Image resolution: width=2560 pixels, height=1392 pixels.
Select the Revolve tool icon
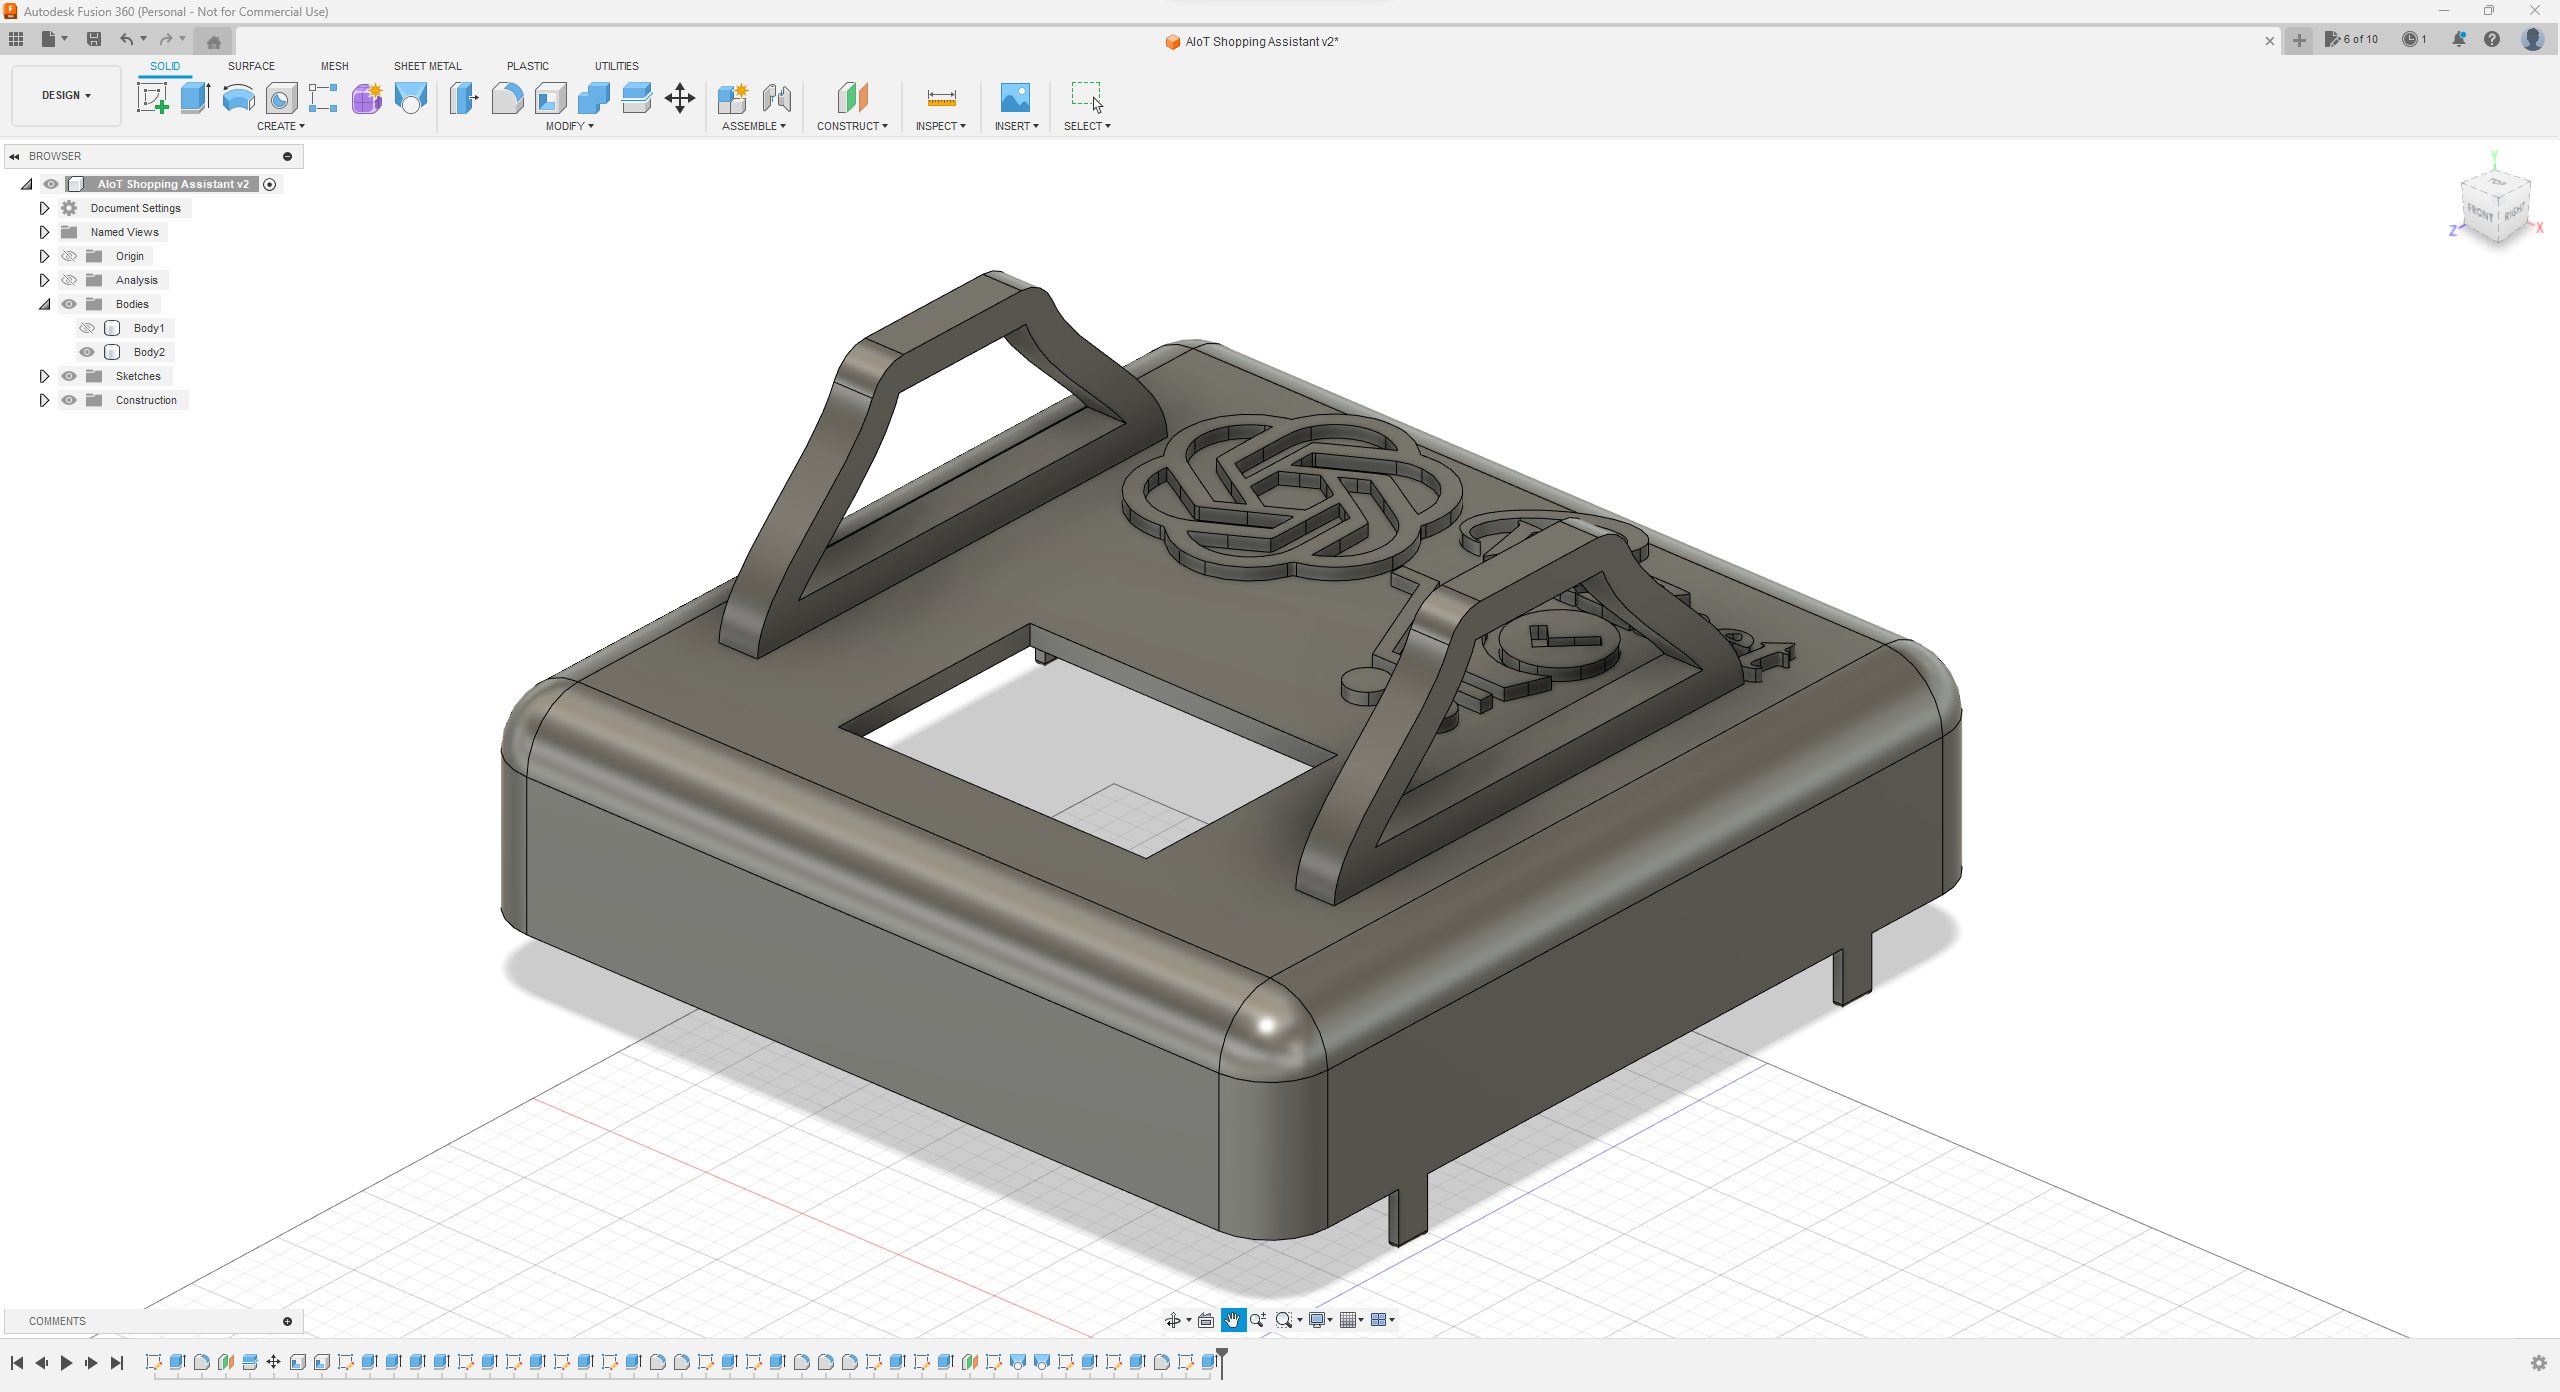pos(238,98)
